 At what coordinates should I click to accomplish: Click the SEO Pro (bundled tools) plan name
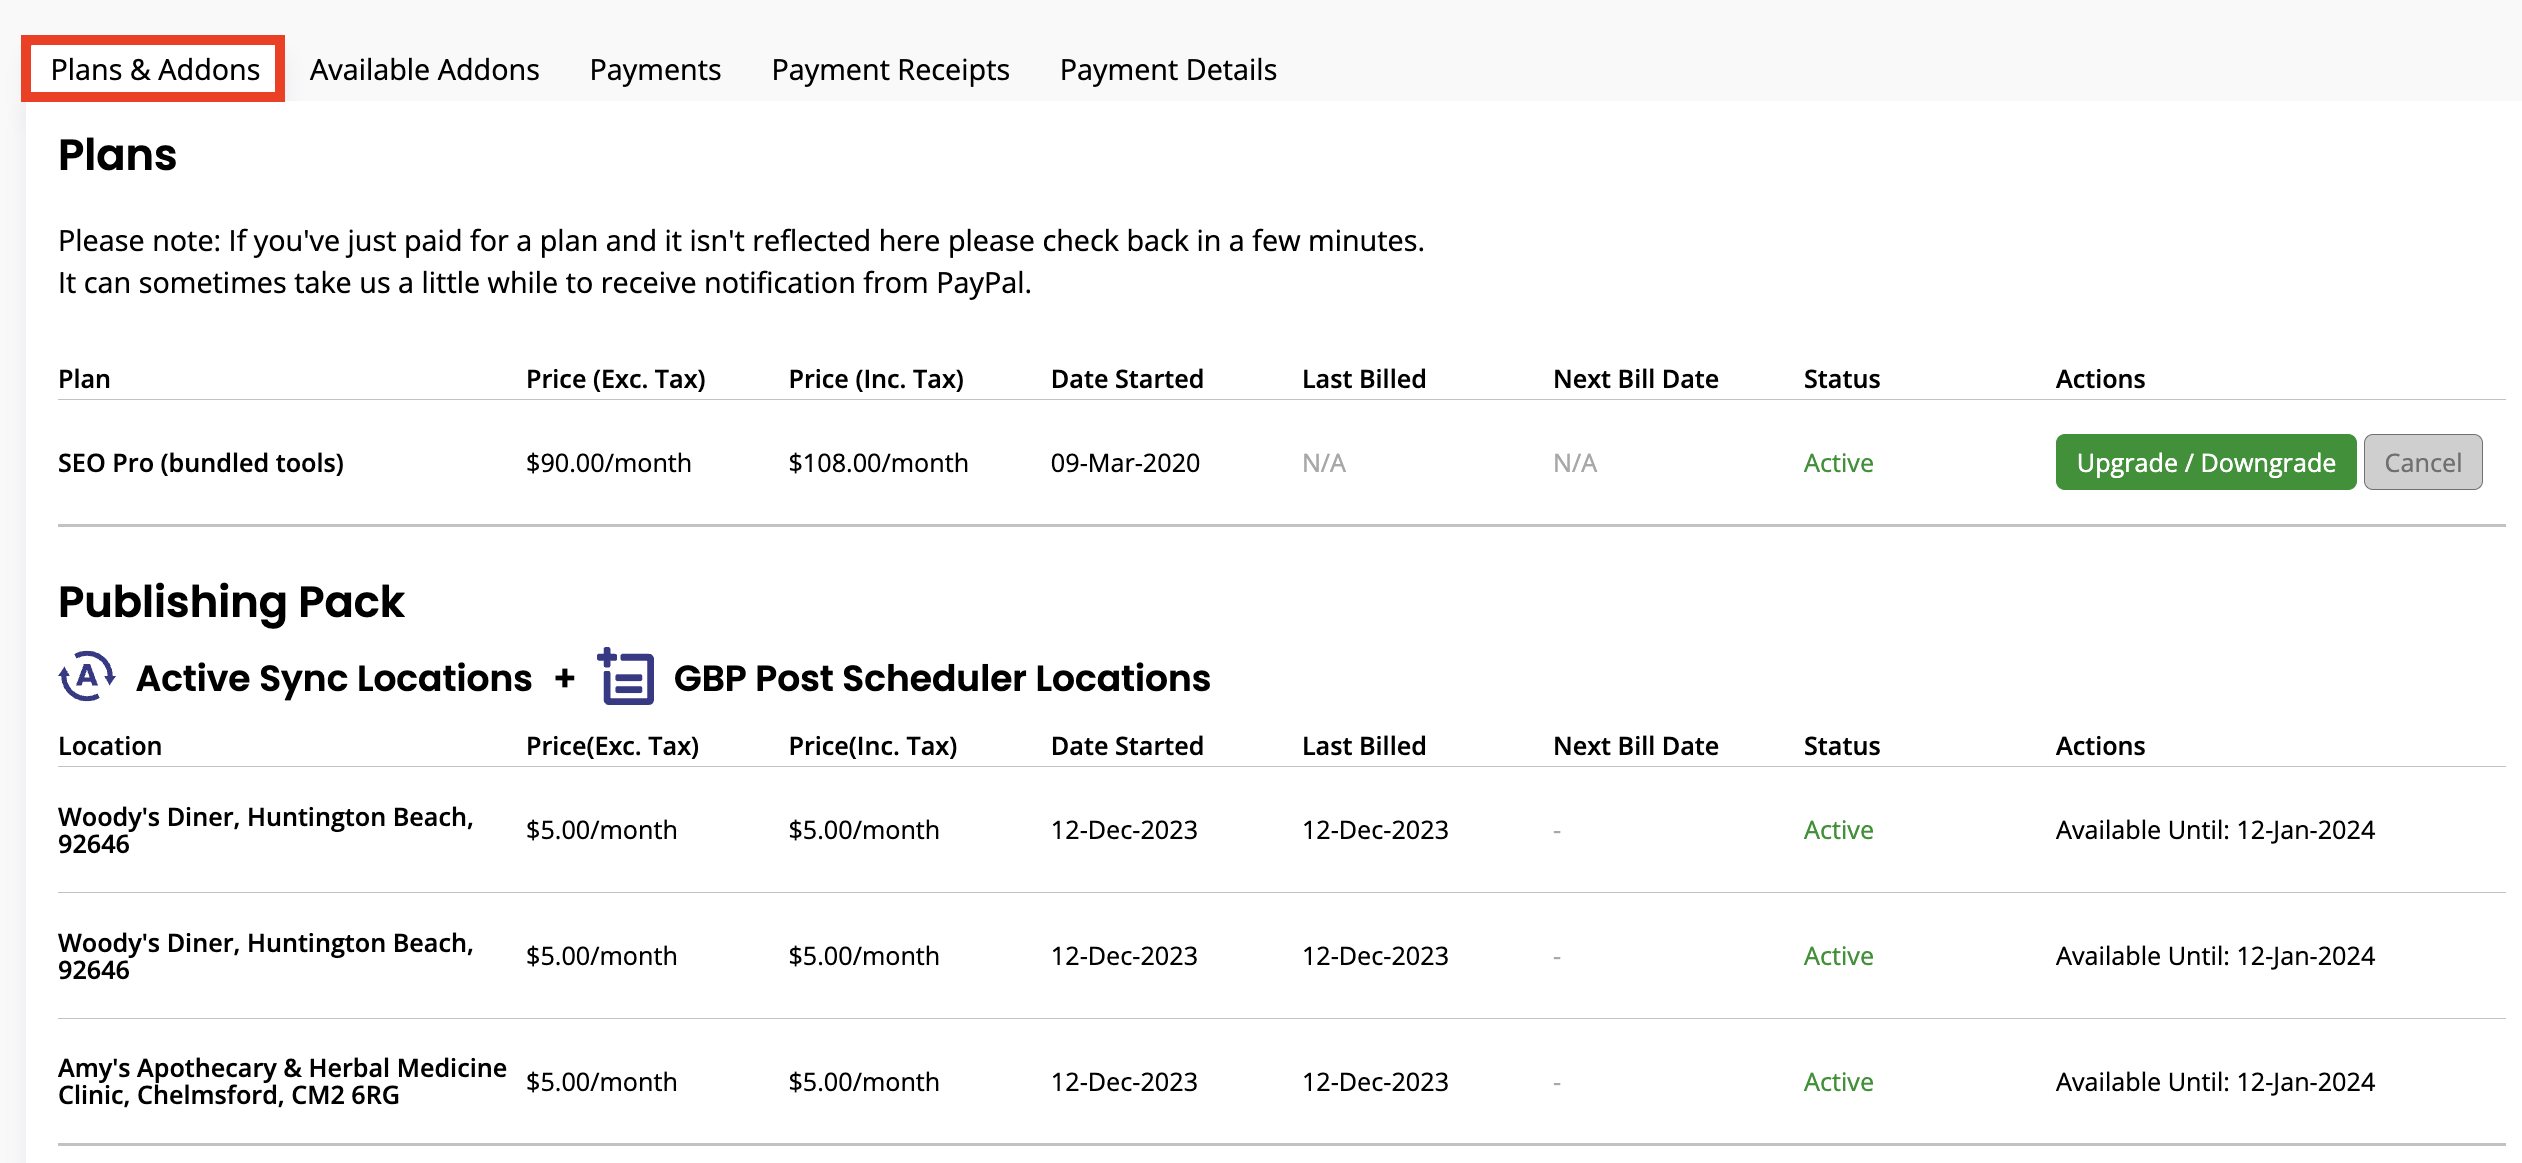coord(200,463)
